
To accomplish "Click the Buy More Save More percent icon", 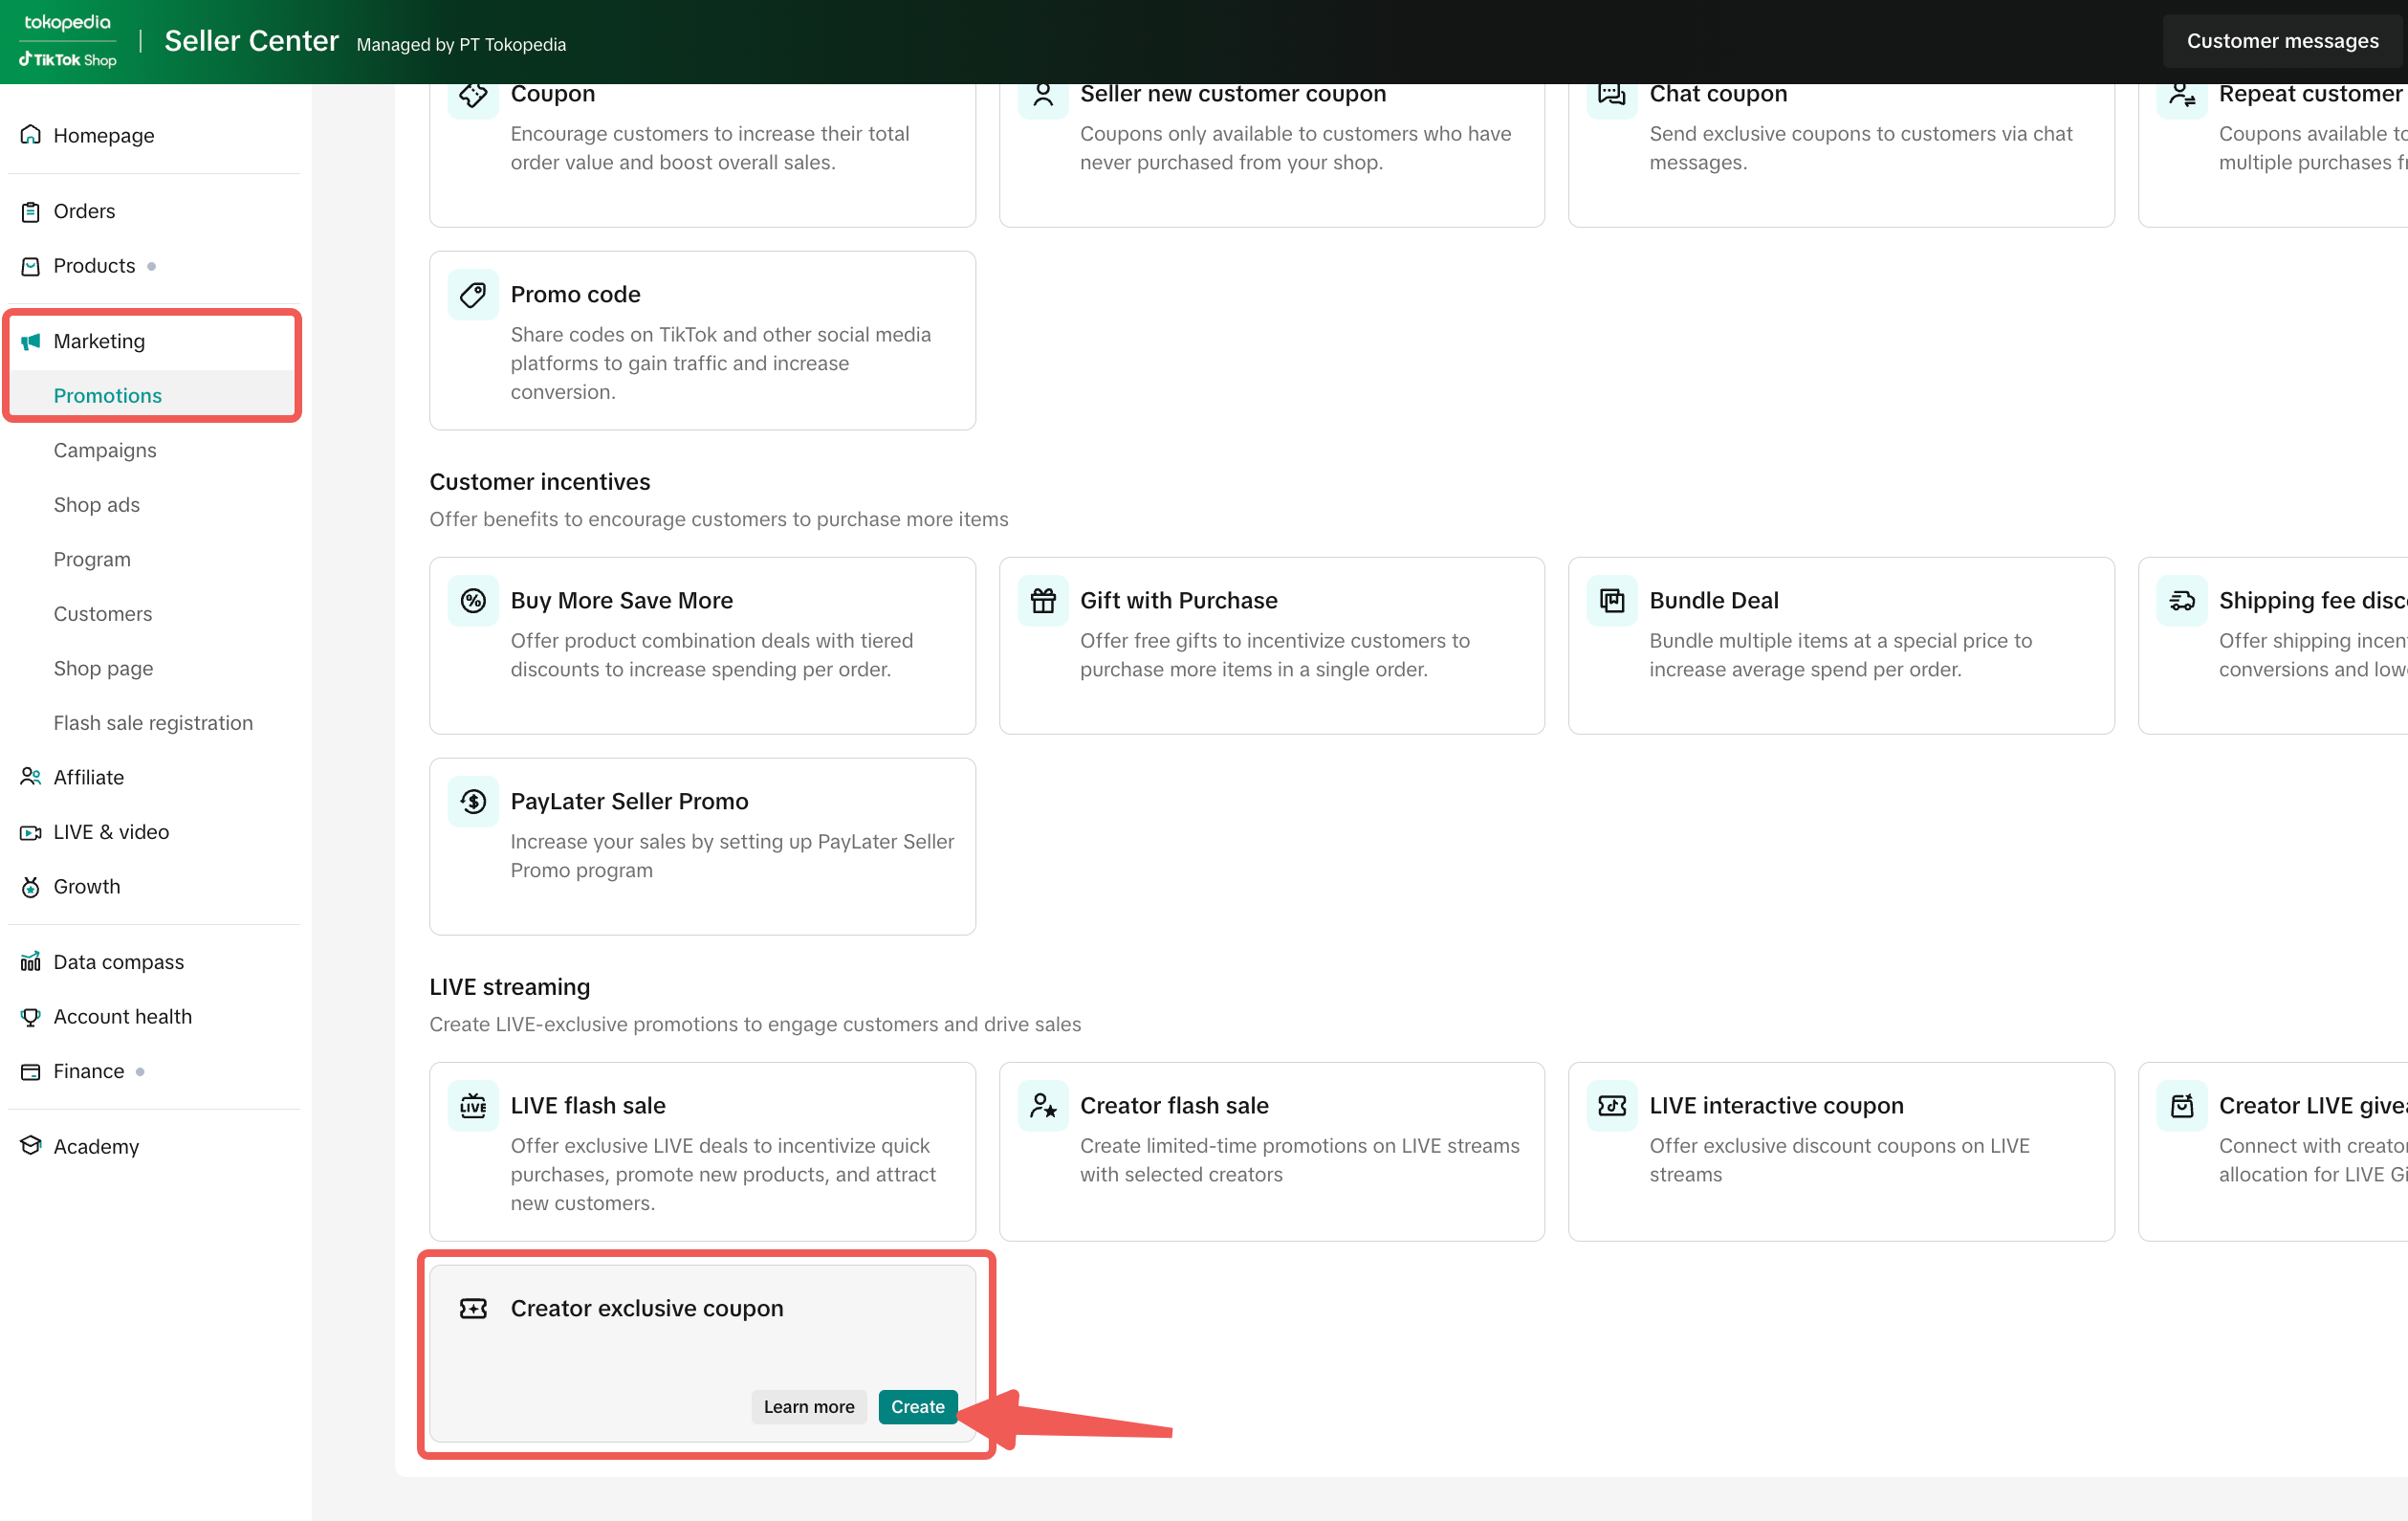I will point(473,601).
